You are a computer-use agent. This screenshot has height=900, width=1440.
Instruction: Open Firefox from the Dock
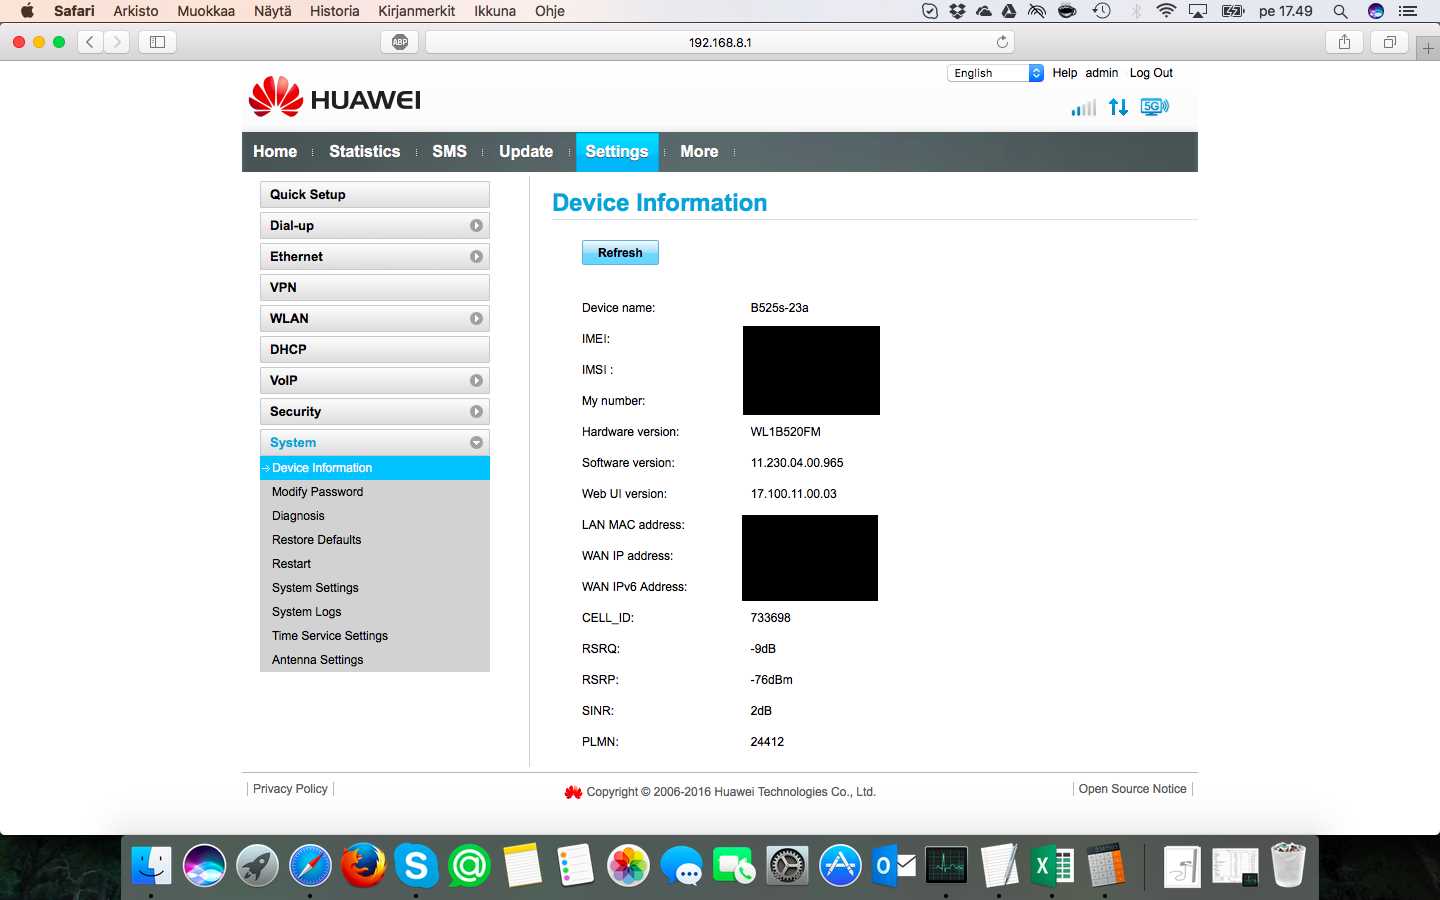pyautogui.click(x=363, y=865)
